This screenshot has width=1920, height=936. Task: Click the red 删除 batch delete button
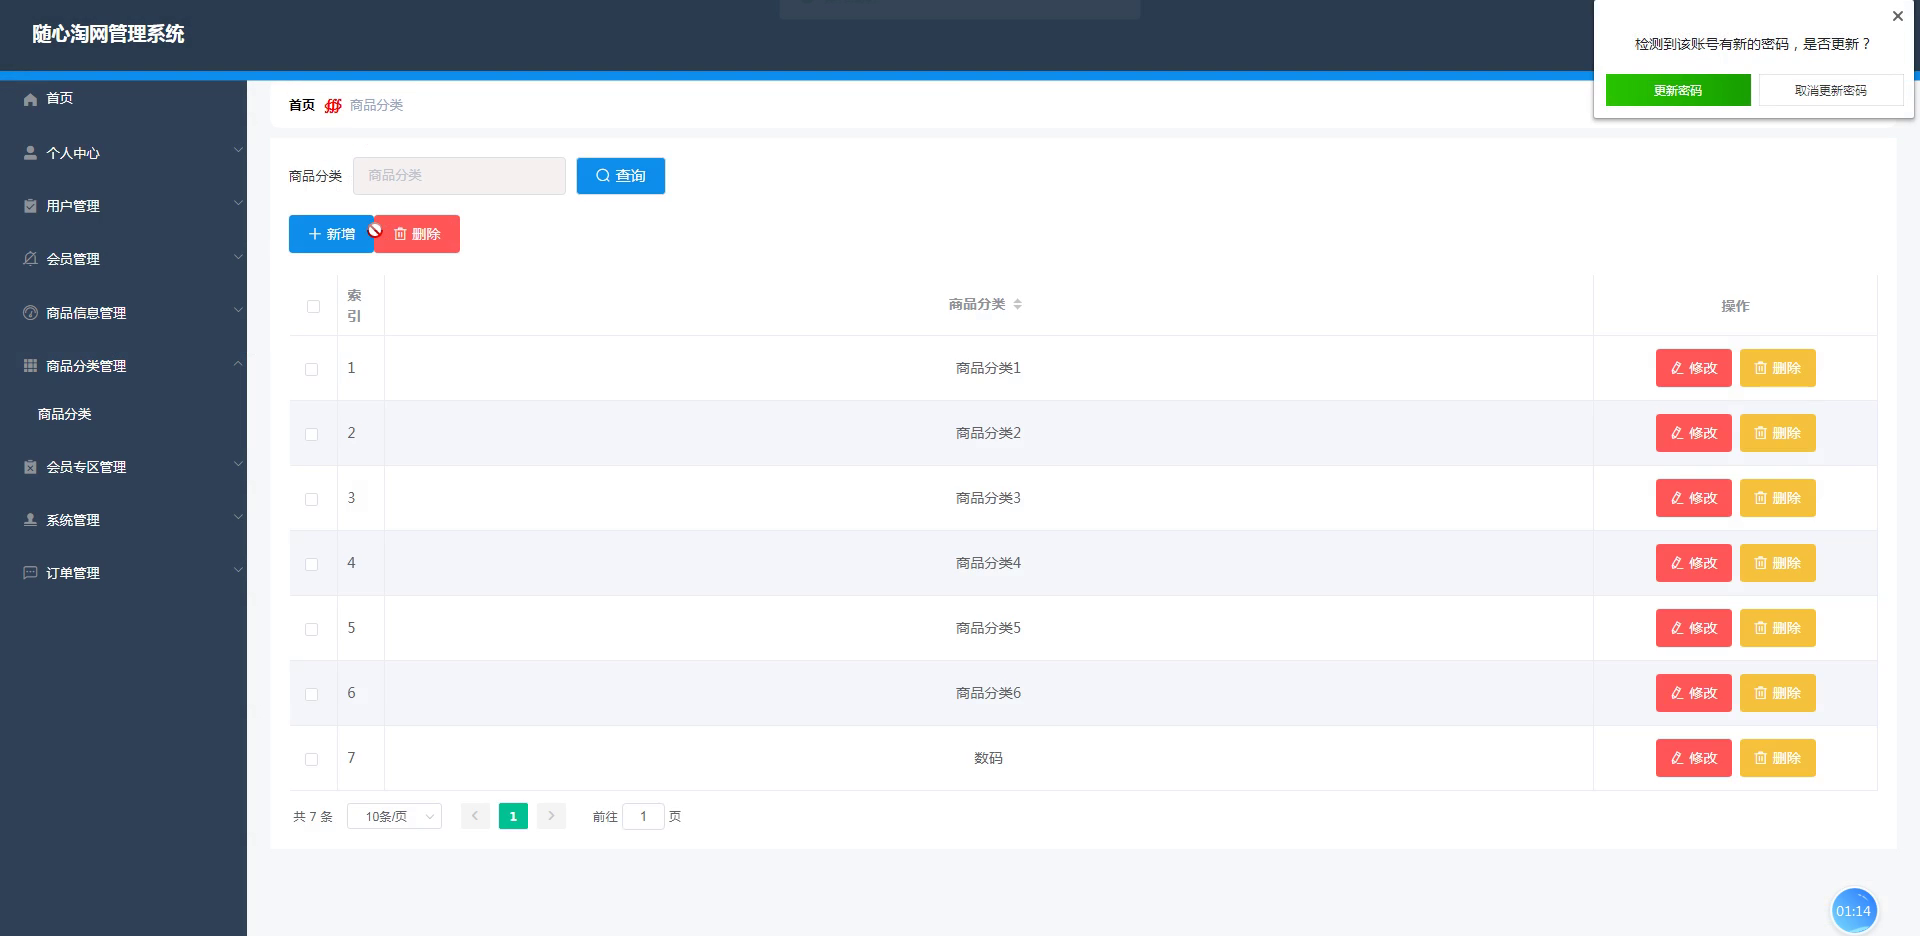coord(417,234)
